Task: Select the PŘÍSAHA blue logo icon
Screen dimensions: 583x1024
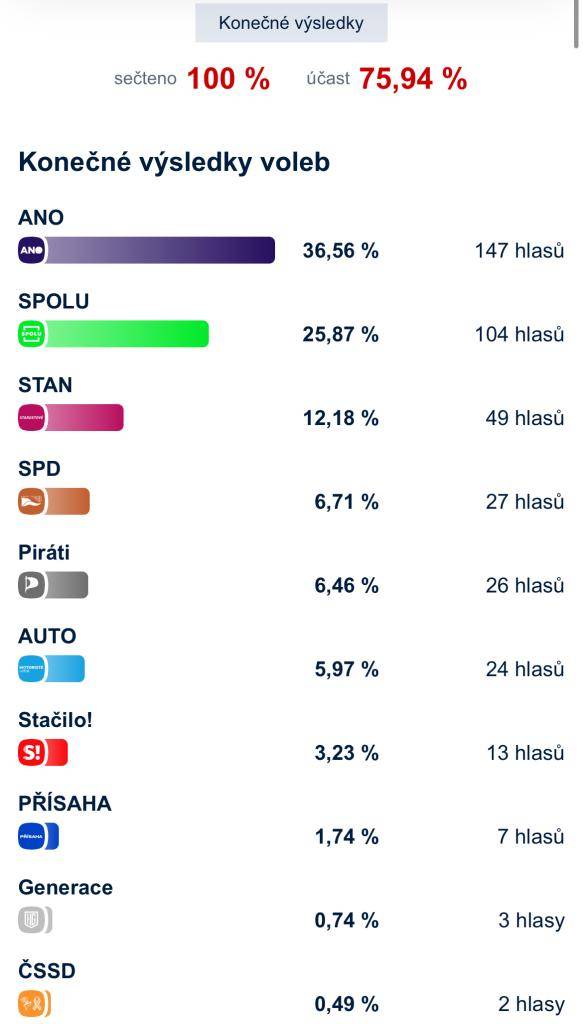Action: click(x=30, y=836)
